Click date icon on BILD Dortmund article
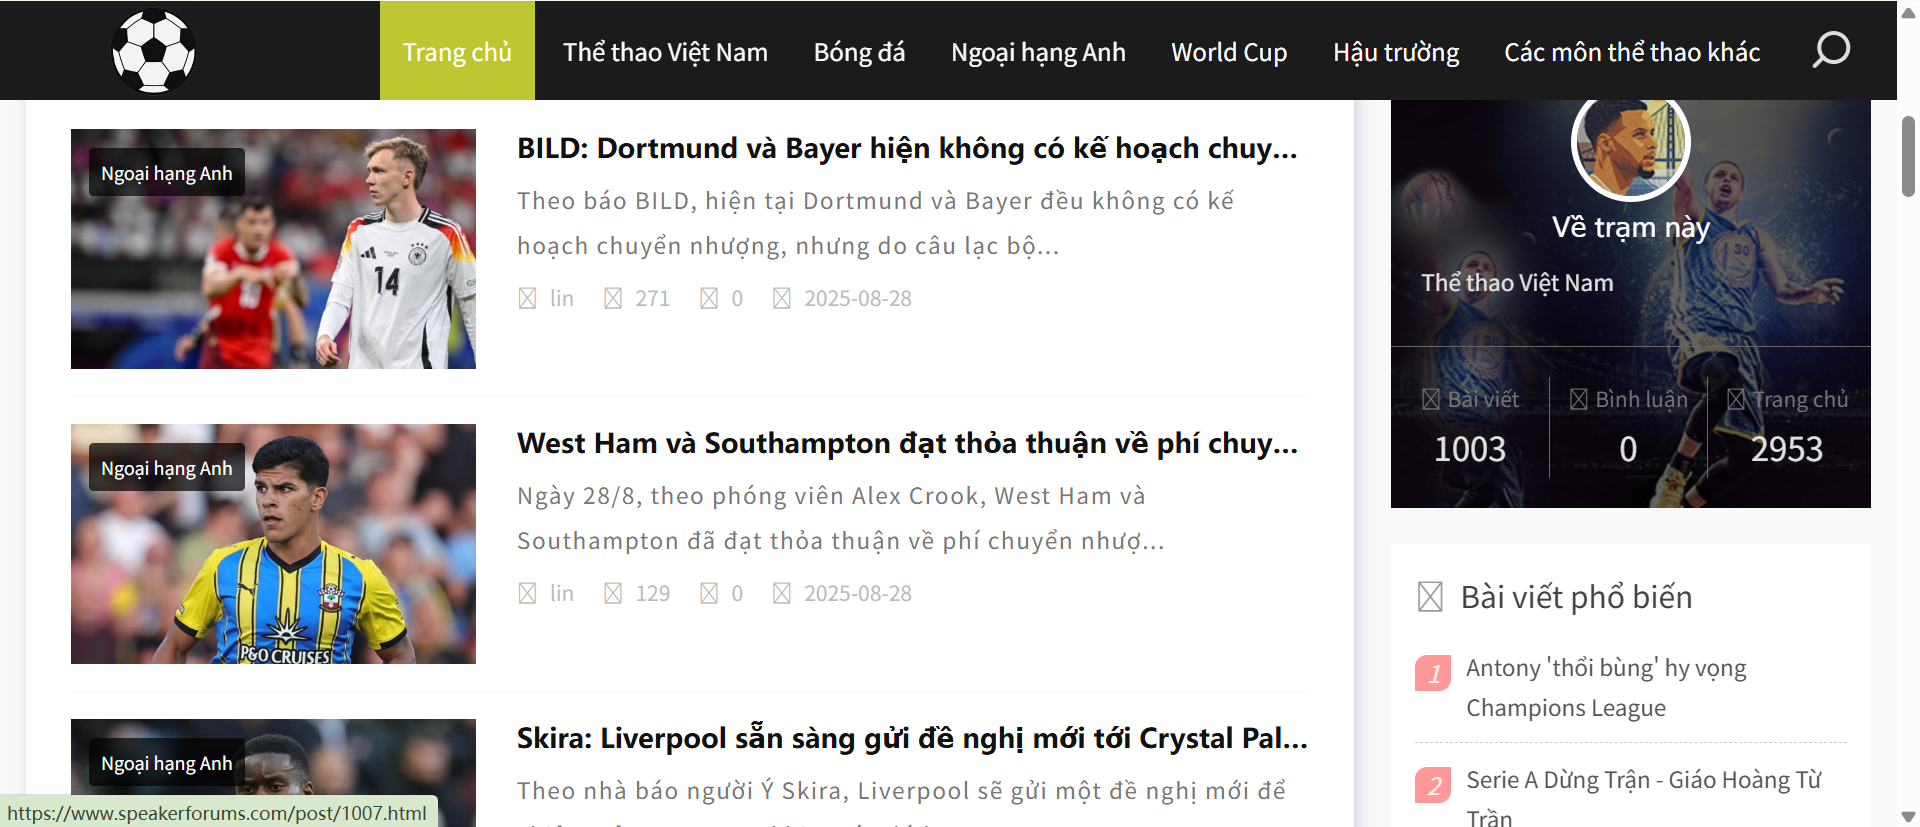The image size is (1920, 827). pos(782,298)
